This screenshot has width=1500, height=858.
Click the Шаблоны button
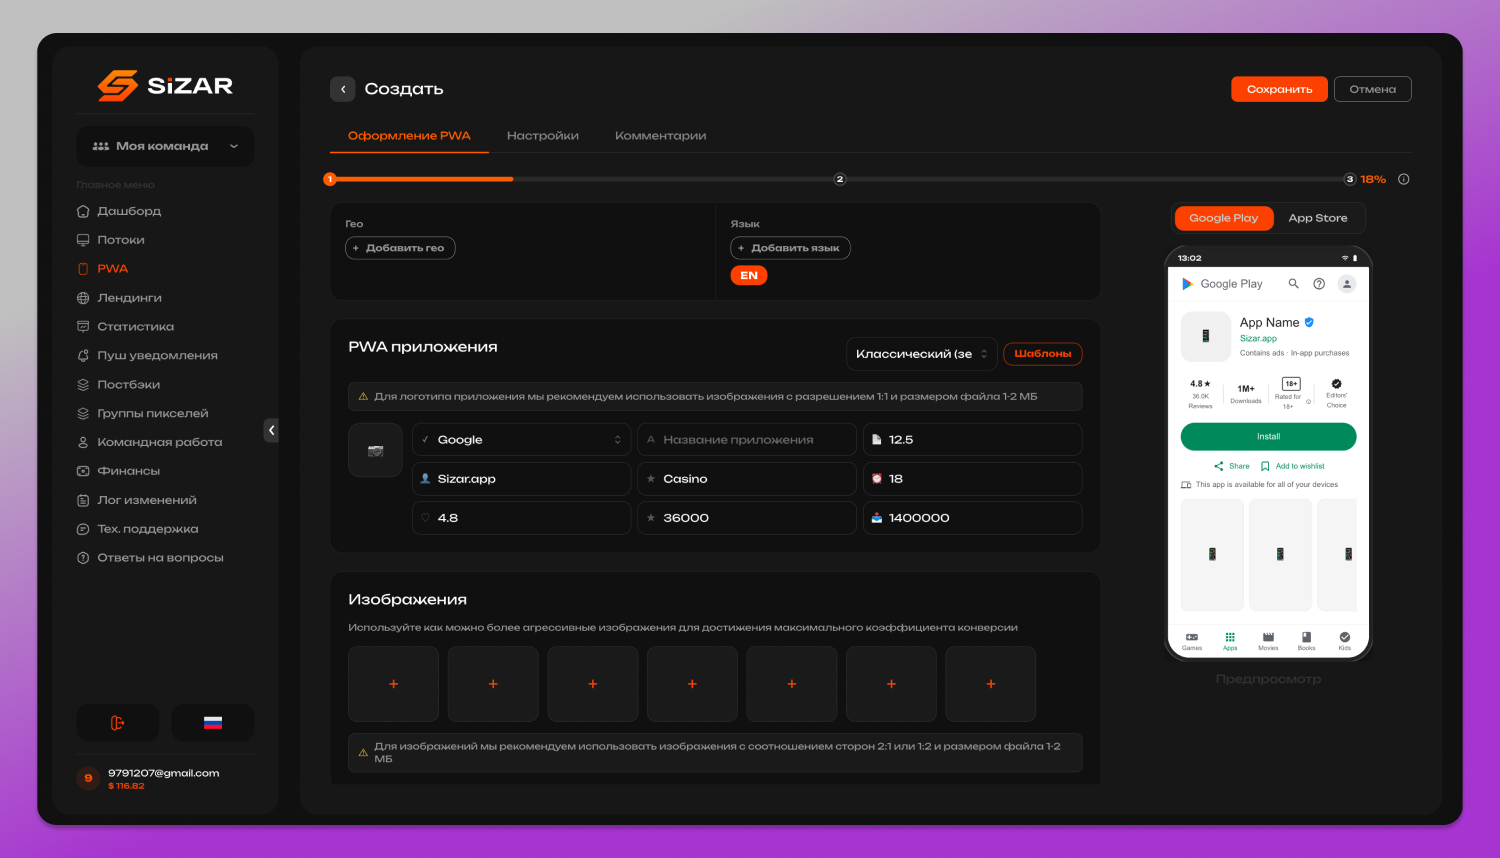(x=1043, y=354)
